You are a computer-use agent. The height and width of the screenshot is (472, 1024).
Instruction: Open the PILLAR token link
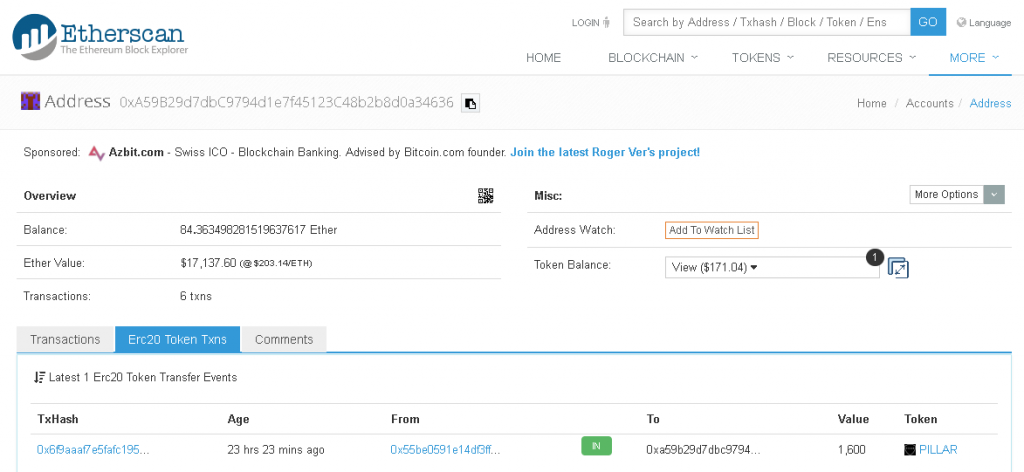click(938, 450)
